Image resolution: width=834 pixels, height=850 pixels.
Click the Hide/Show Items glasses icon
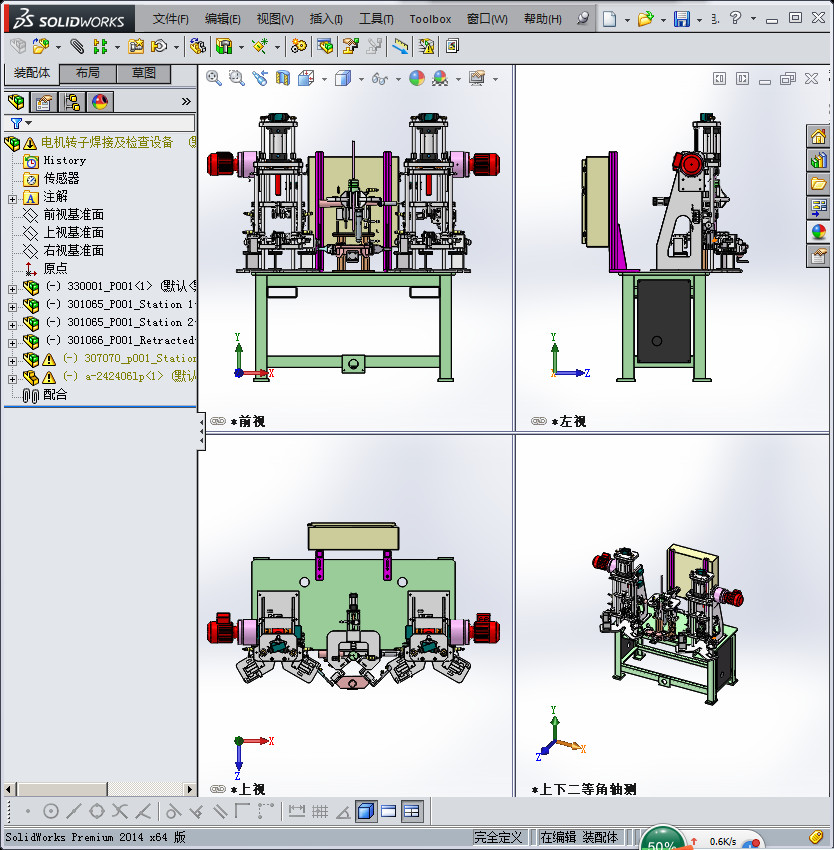coord(380,79)
